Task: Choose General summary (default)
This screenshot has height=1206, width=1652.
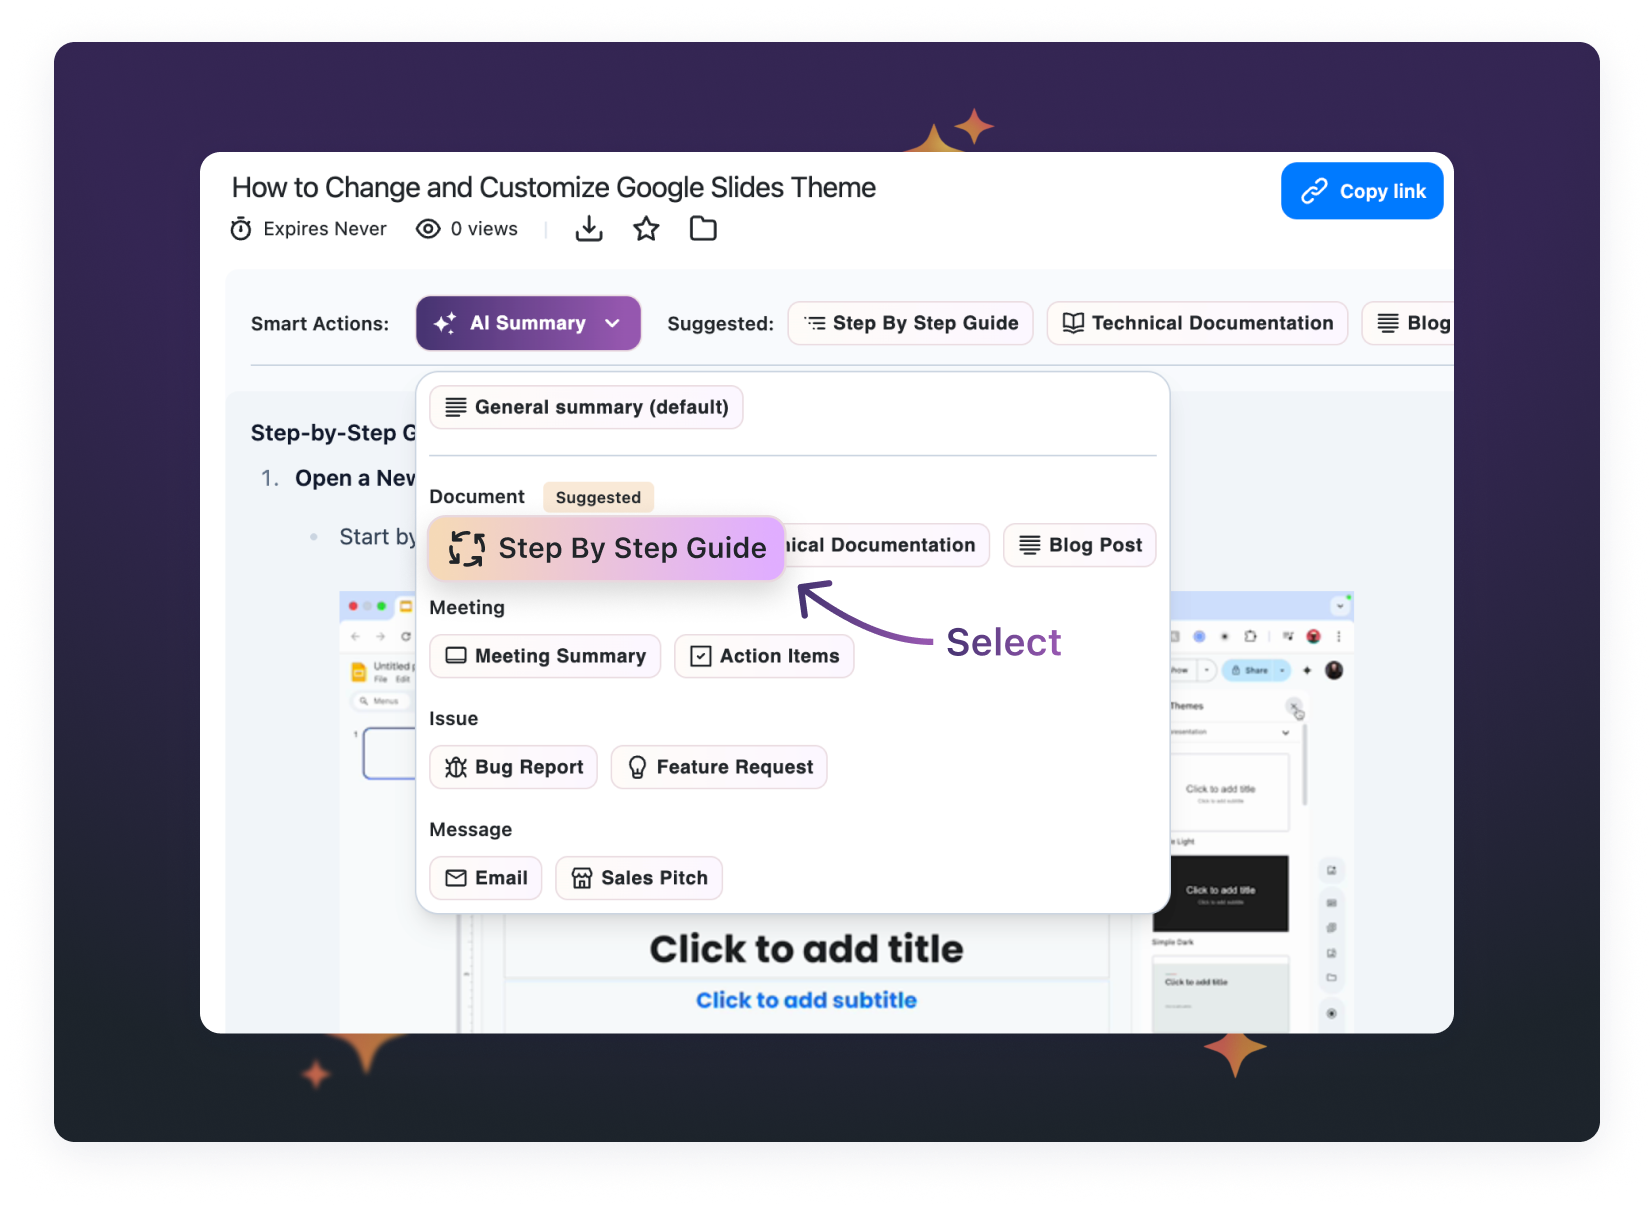Action: (586, 407)
